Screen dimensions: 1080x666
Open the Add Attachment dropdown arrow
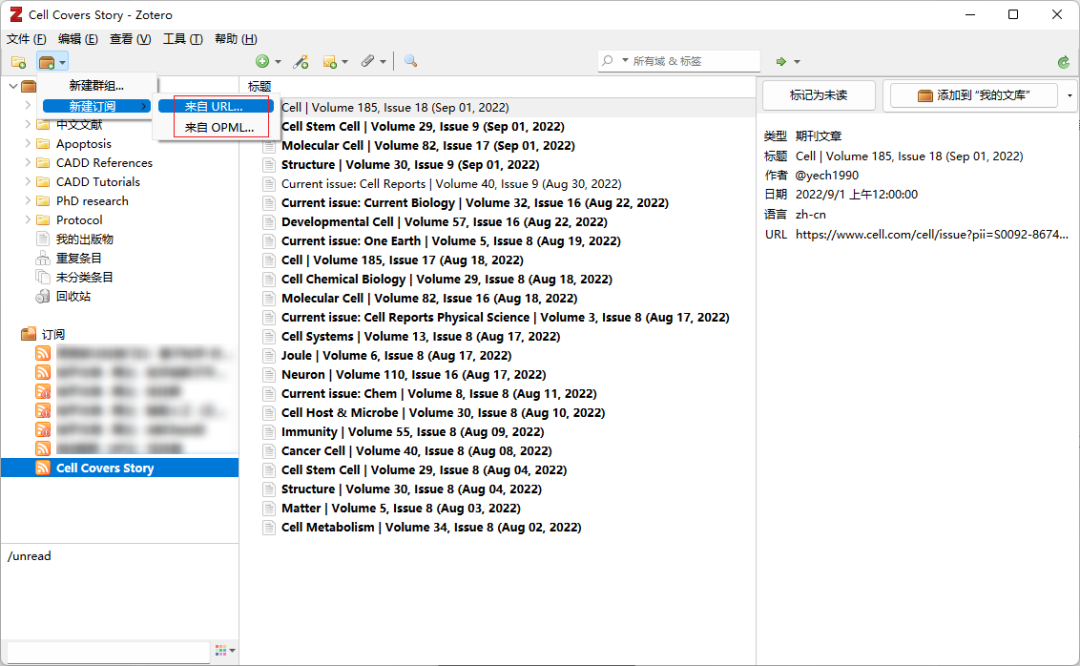(383, 62)
